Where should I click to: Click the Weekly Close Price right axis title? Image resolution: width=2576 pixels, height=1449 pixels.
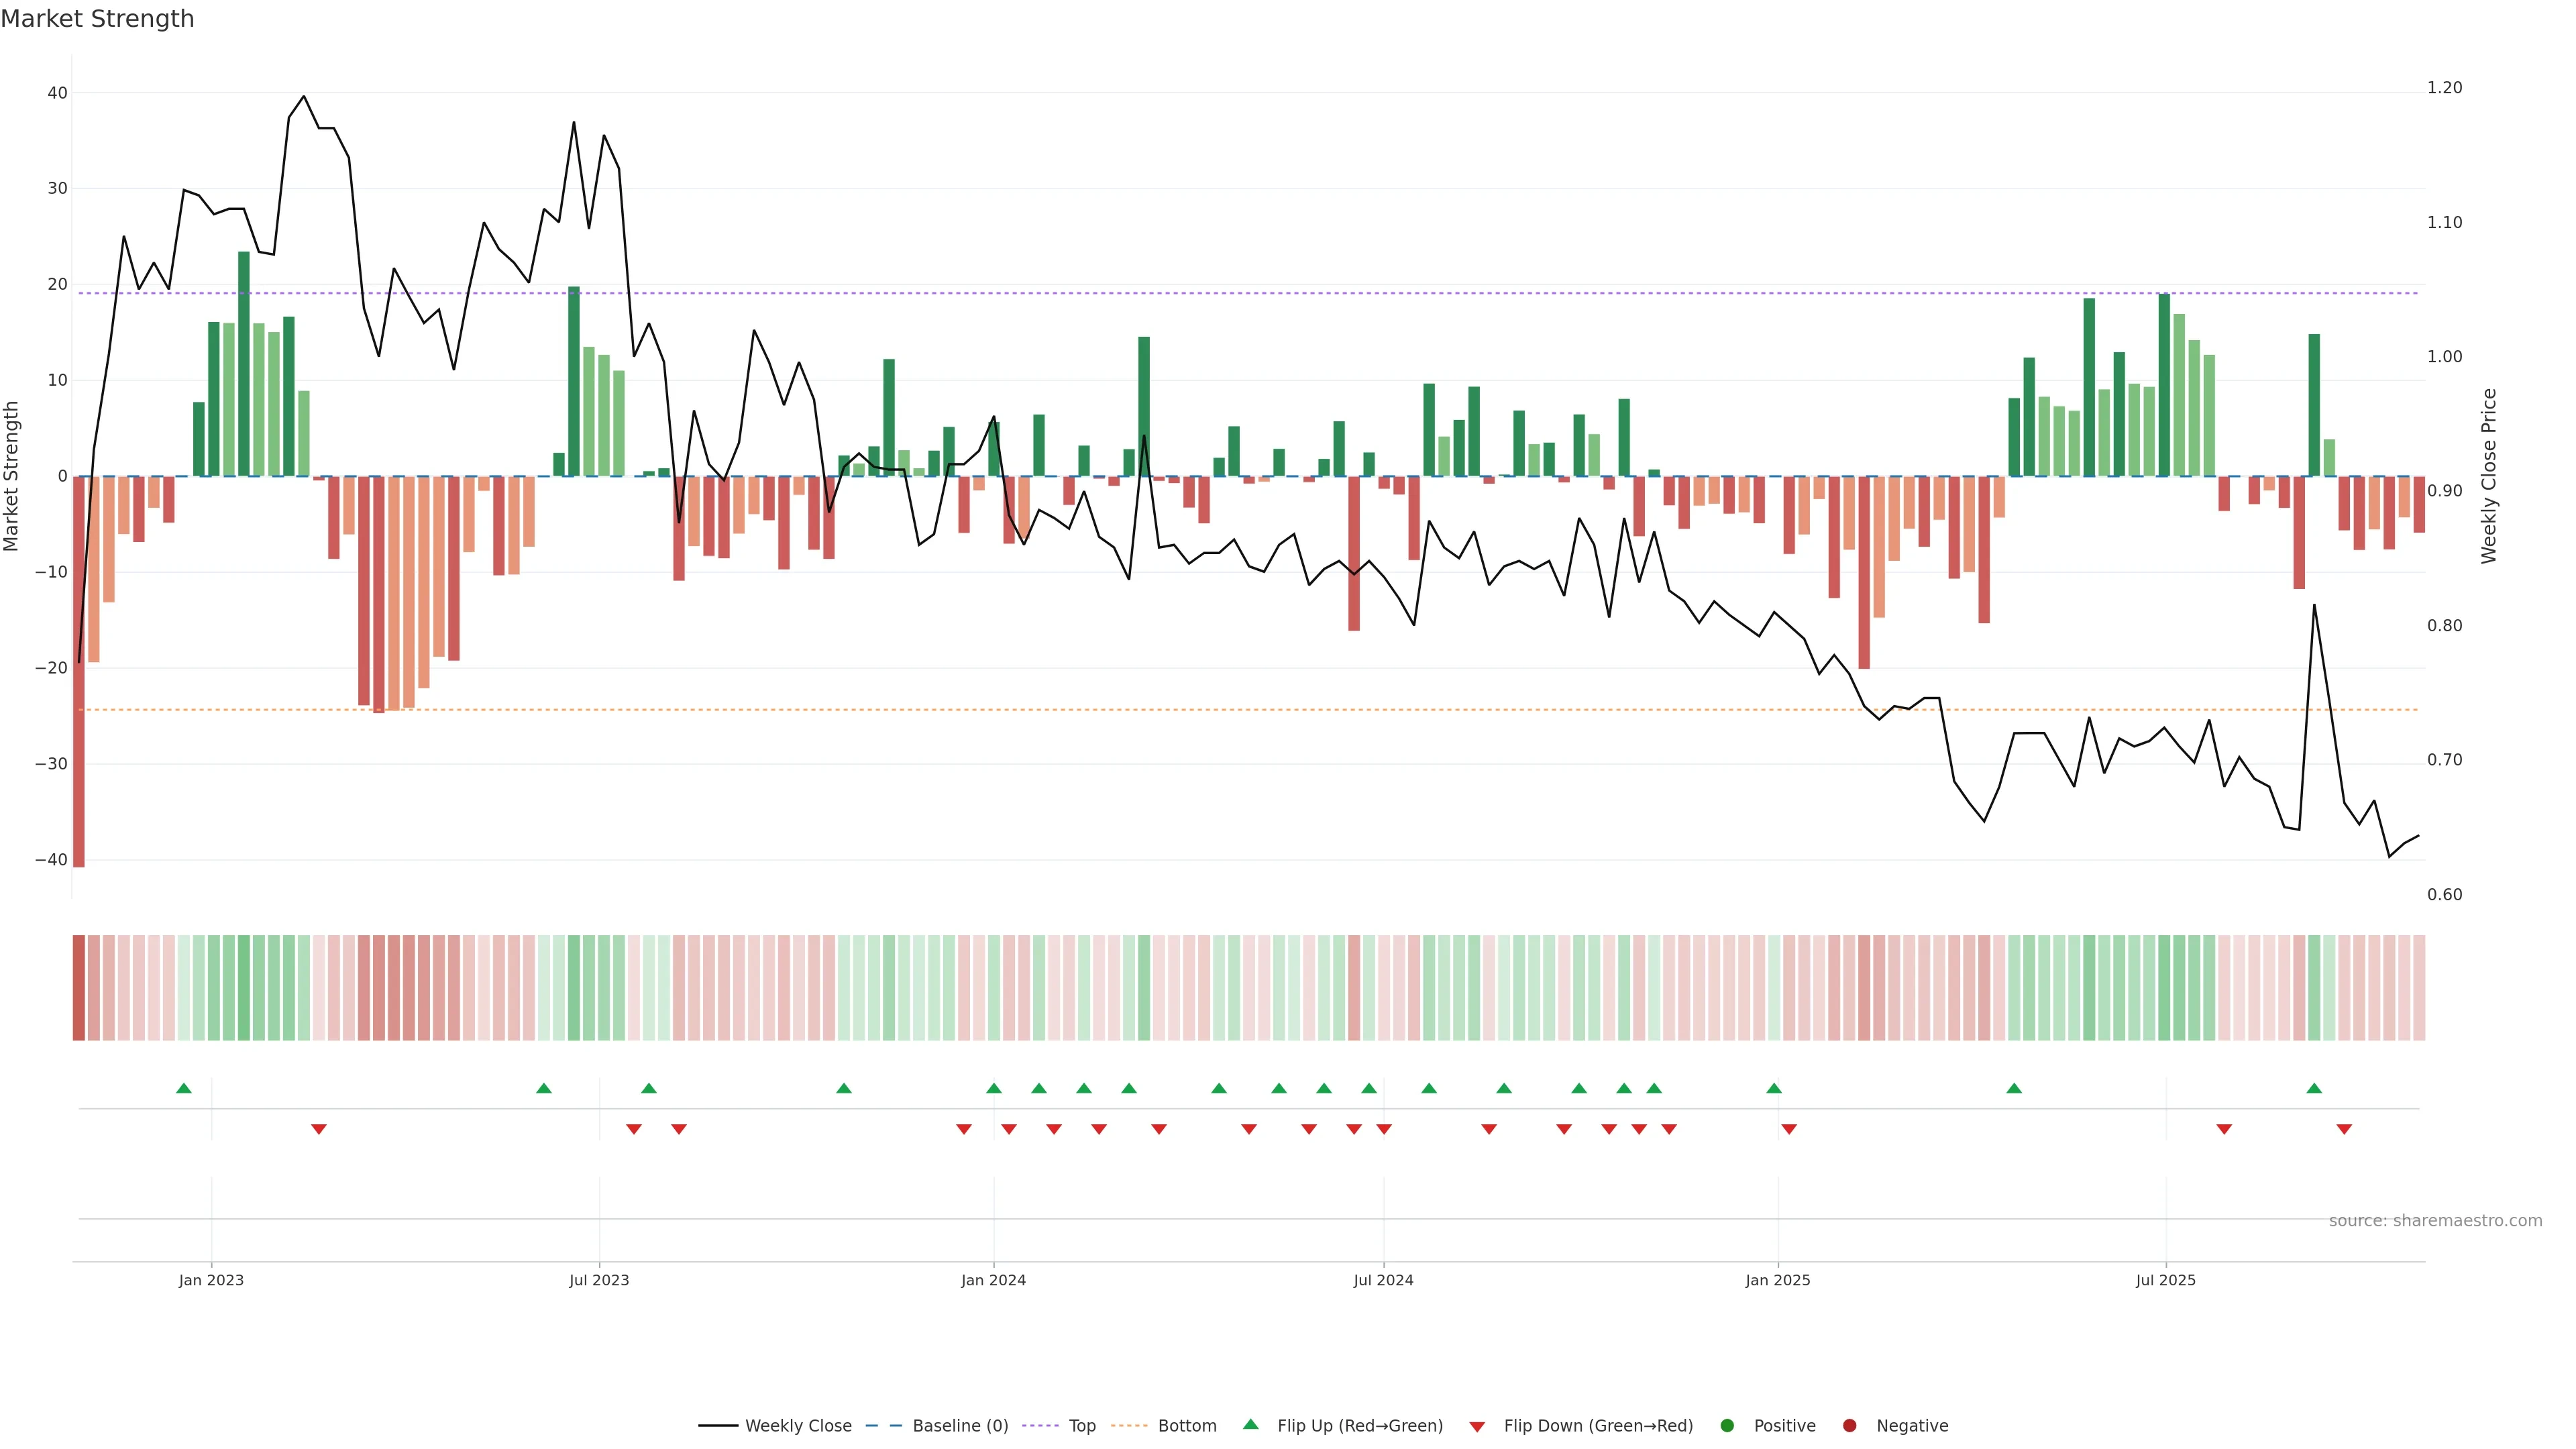(x=2489, y=476)
